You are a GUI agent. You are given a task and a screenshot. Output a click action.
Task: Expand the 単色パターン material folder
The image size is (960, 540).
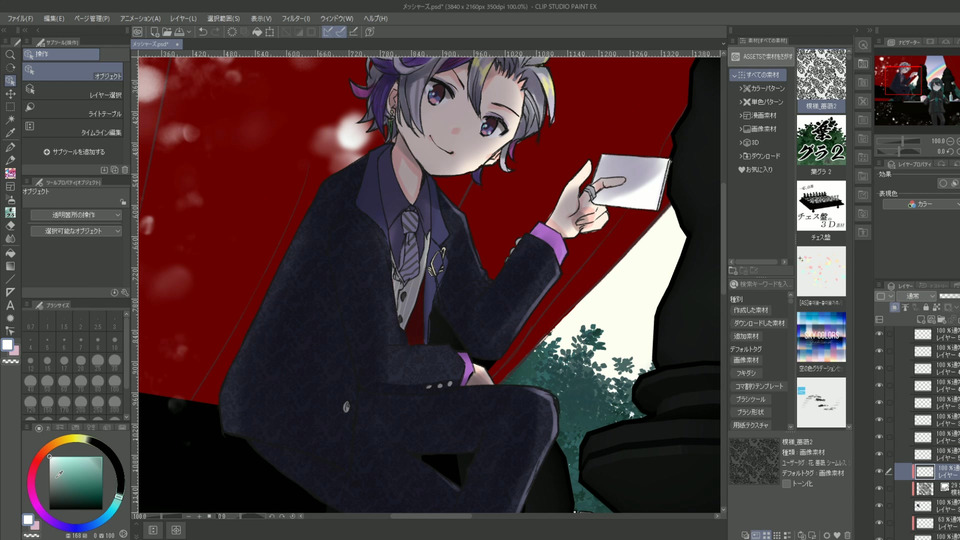[741, 102]
